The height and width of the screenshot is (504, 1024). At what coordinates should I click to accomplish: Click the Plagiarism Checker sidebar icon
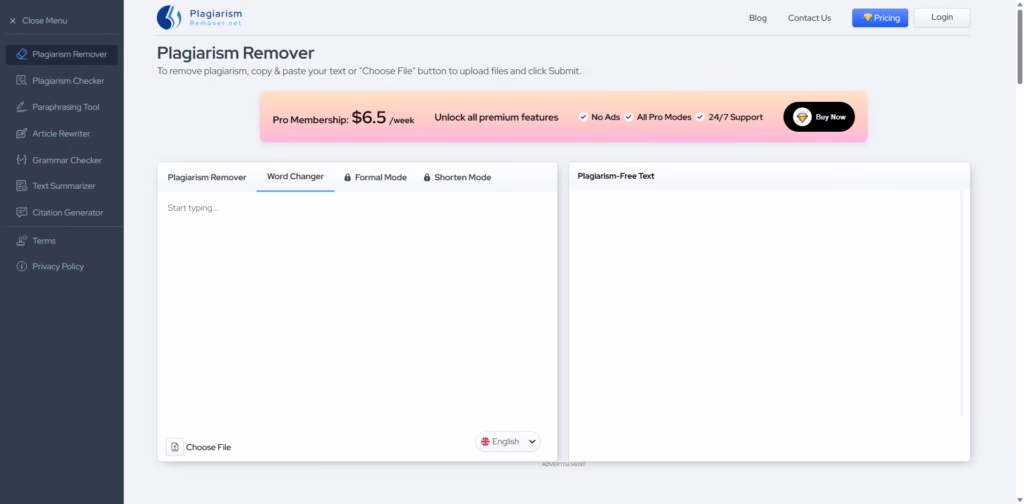point(22,81)
